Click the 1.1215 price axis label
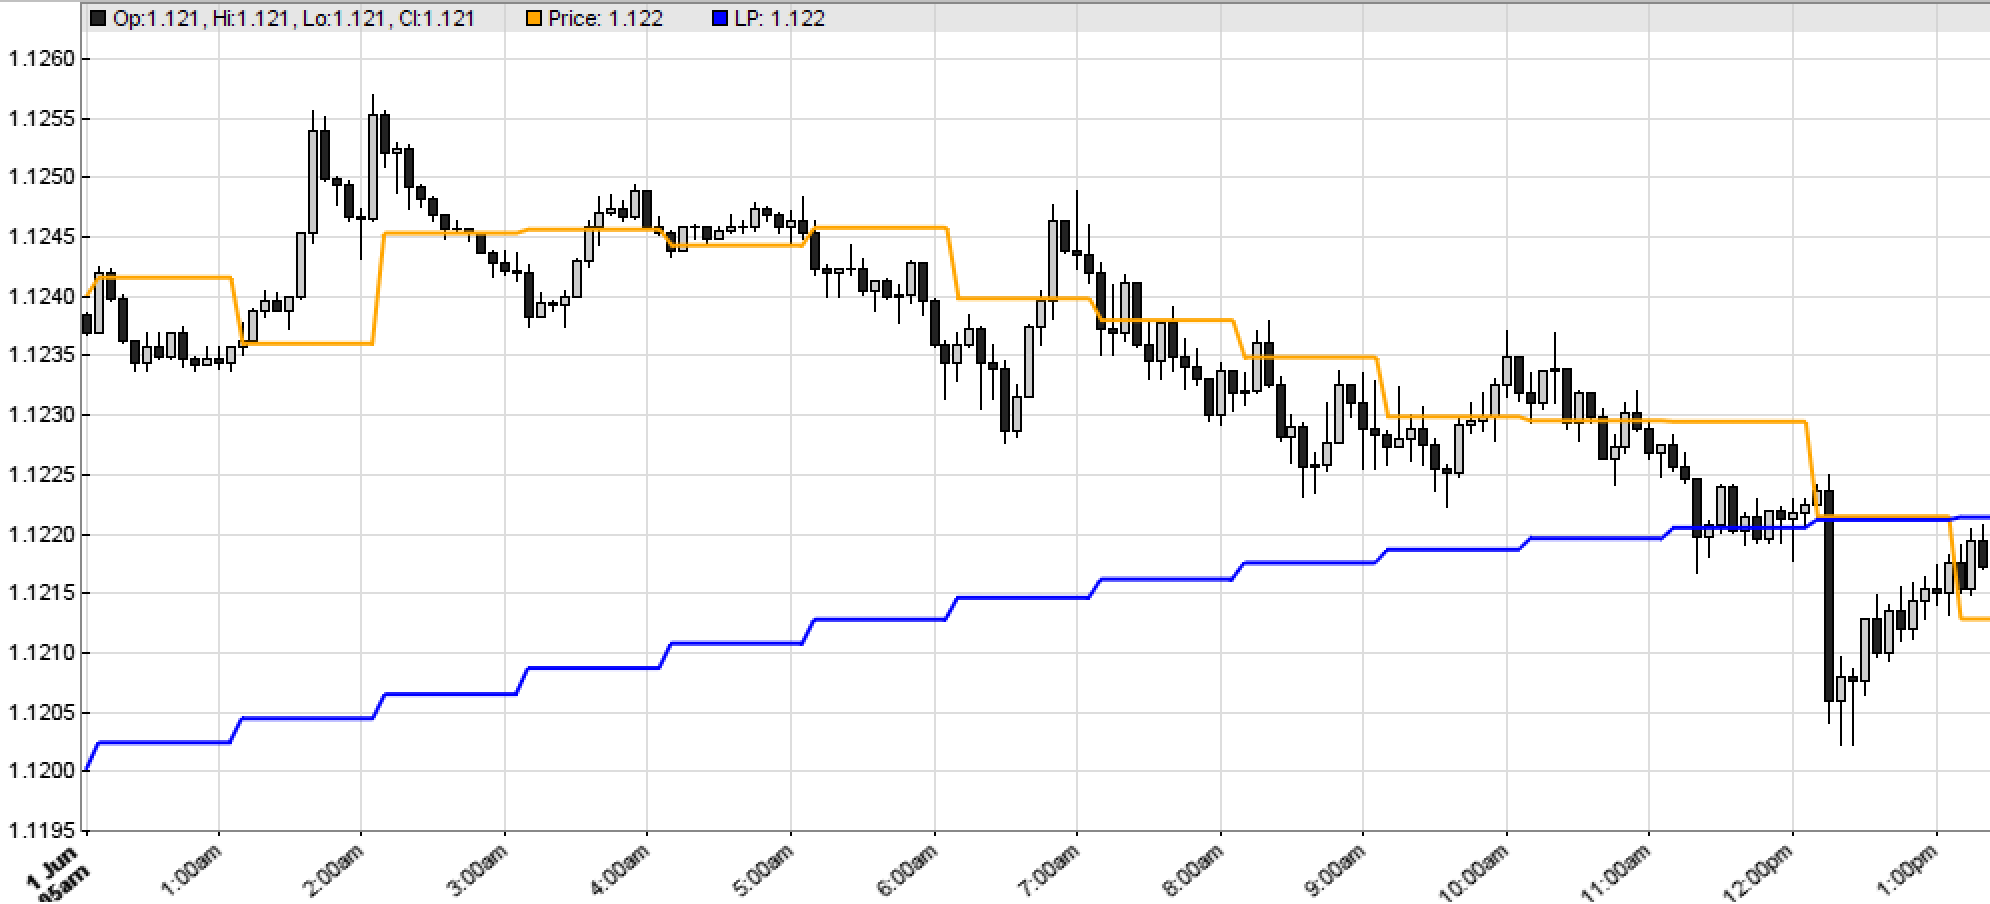The width and height of the screenshot is (1990, 904). 41,593
